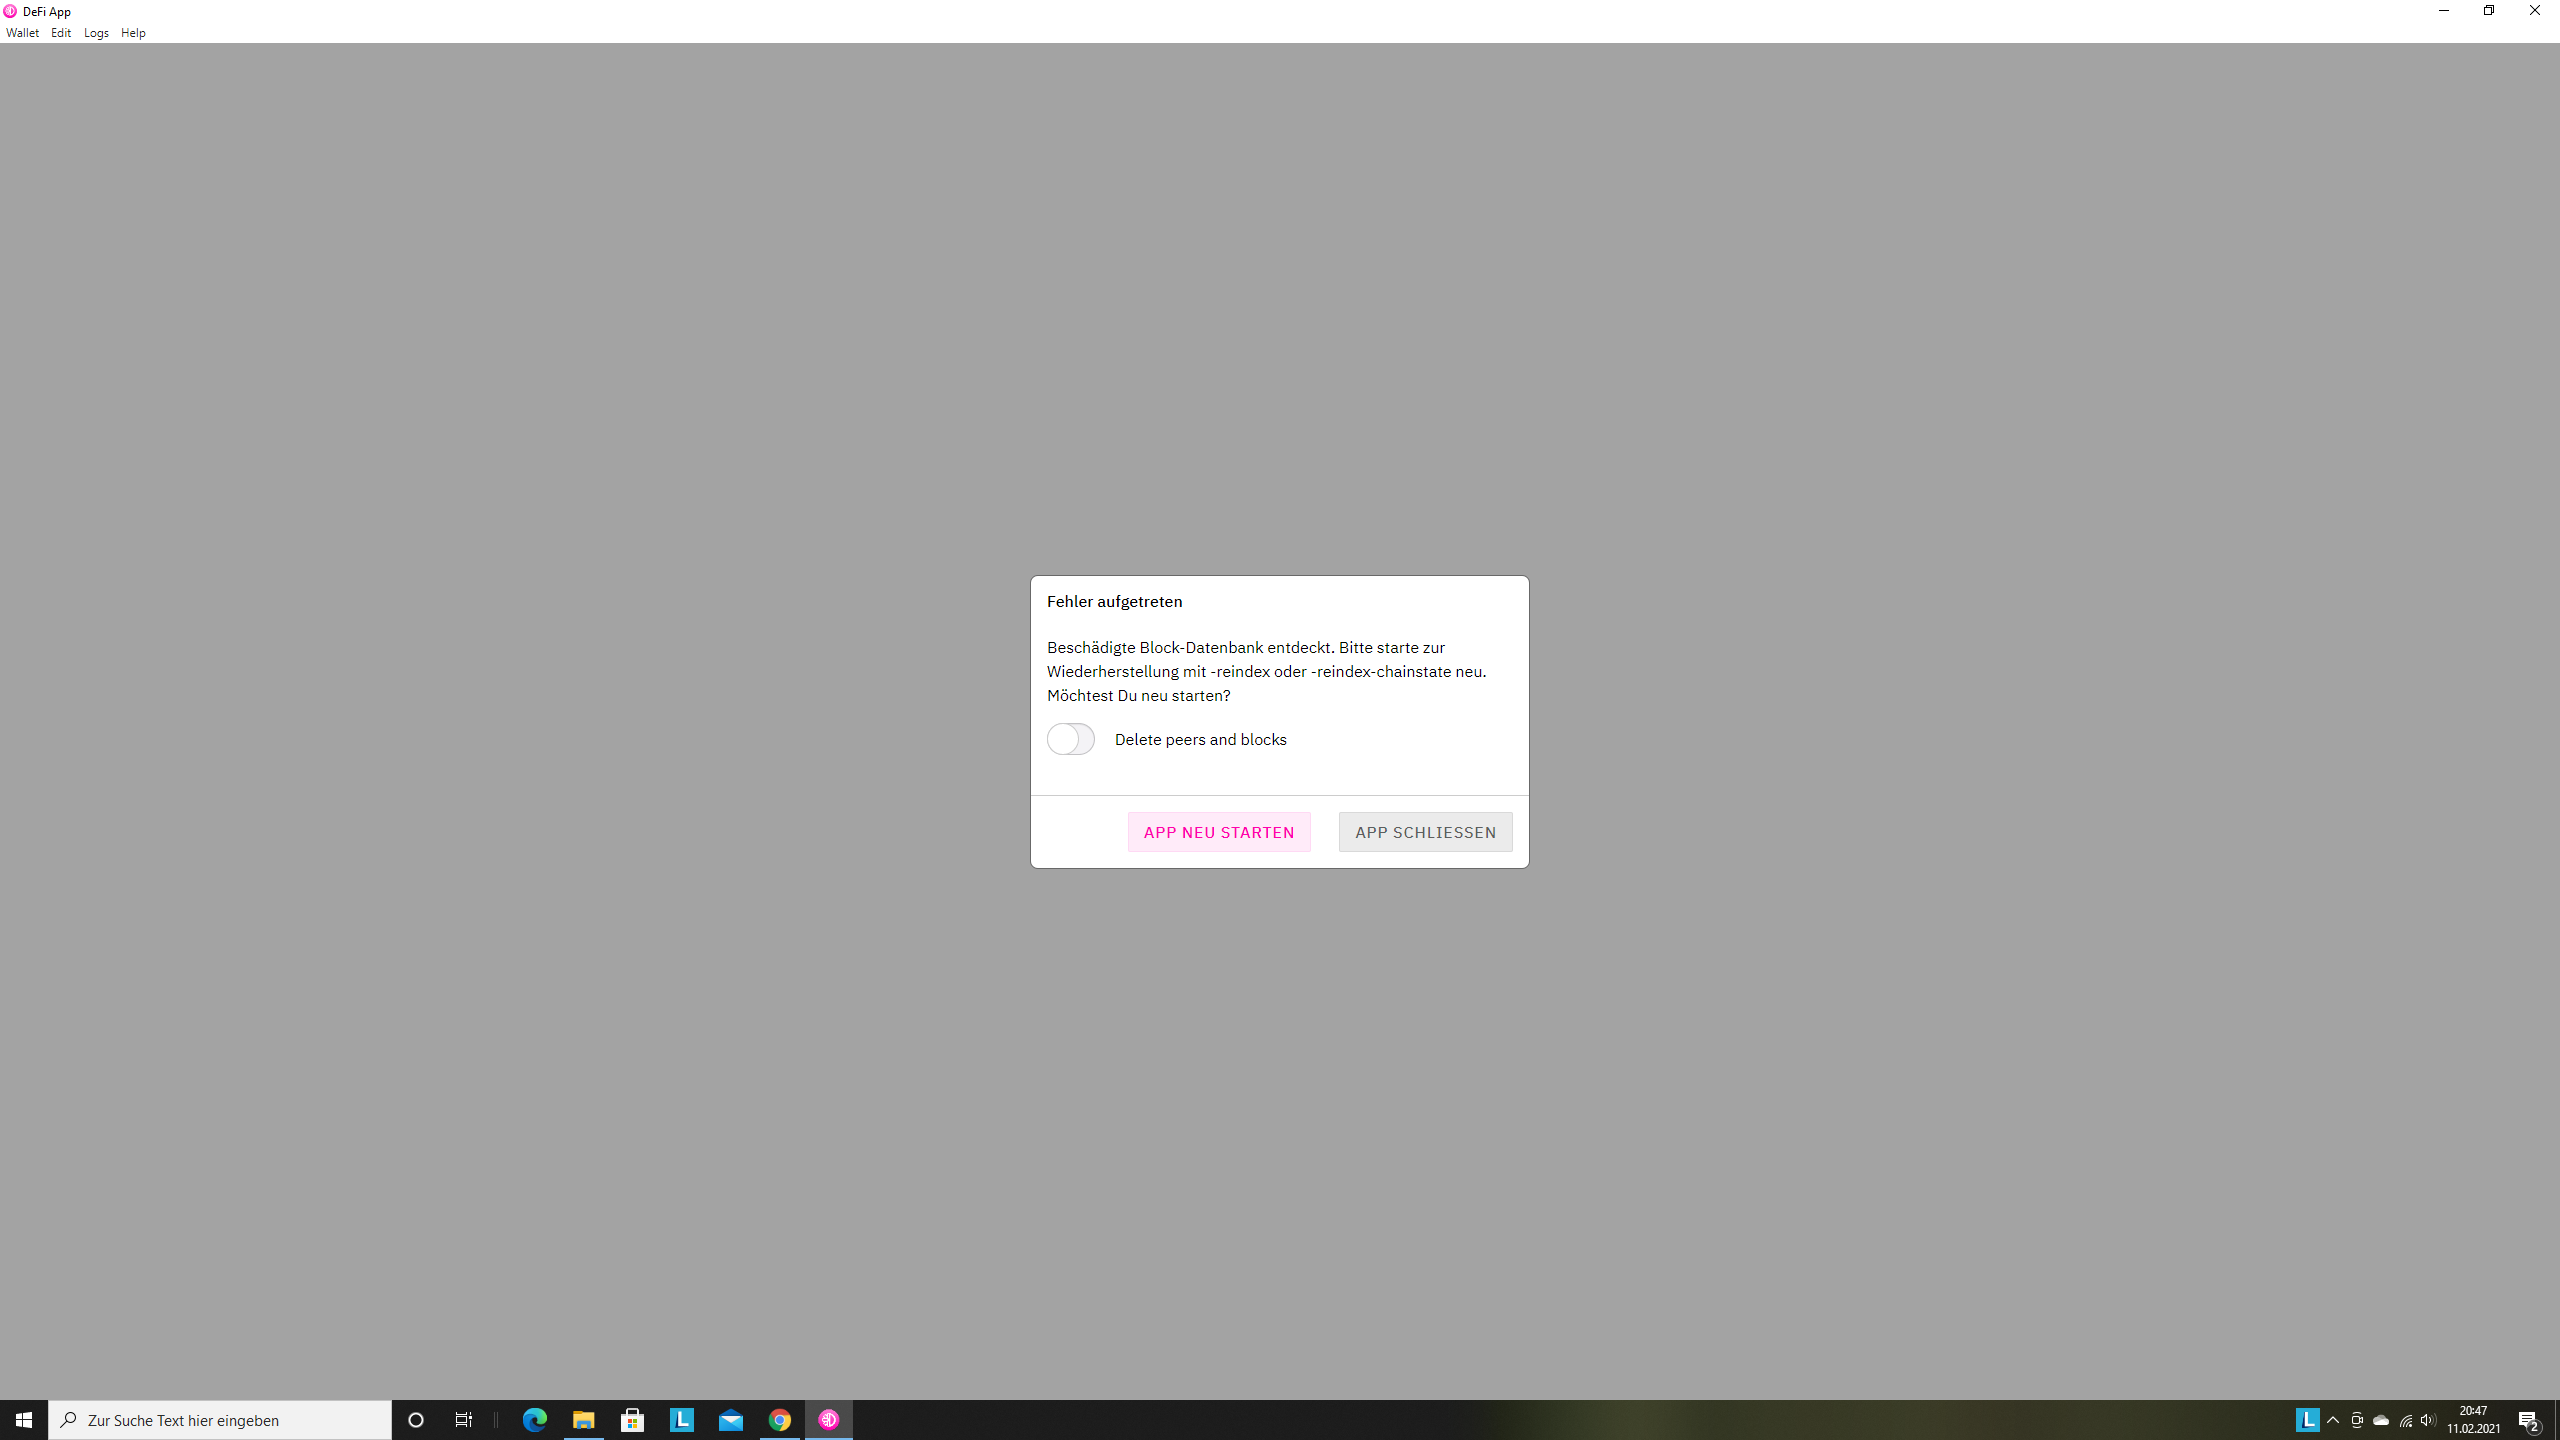Open the Help menu
The height and width of the screenshot is (1440, 2560).
click(x=133, y=33)
